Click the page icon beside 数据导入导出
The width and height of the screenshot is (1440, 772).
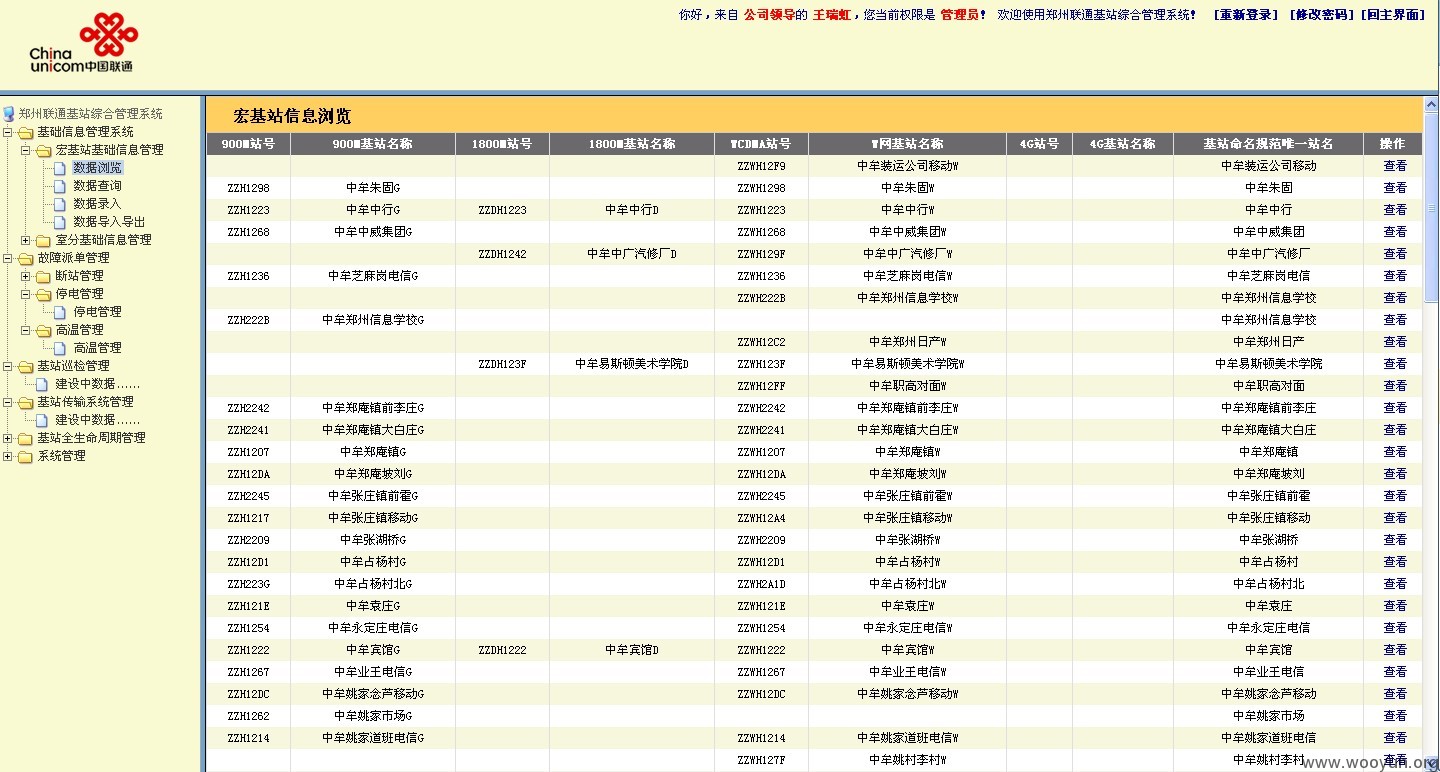click(x=60, y=222)
